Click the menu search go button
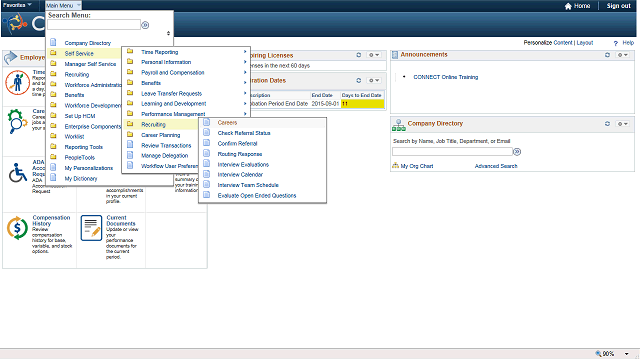640x360 pixels. pos(145,25)
